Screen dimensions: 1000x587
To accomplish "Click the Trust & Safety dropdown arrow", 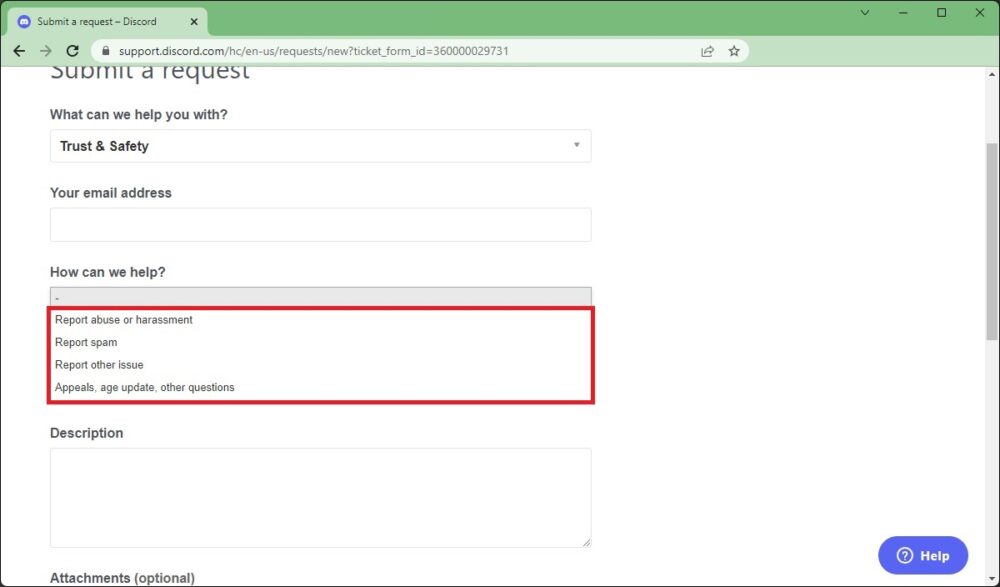I will pyautogui.click(x=576, y=145).
